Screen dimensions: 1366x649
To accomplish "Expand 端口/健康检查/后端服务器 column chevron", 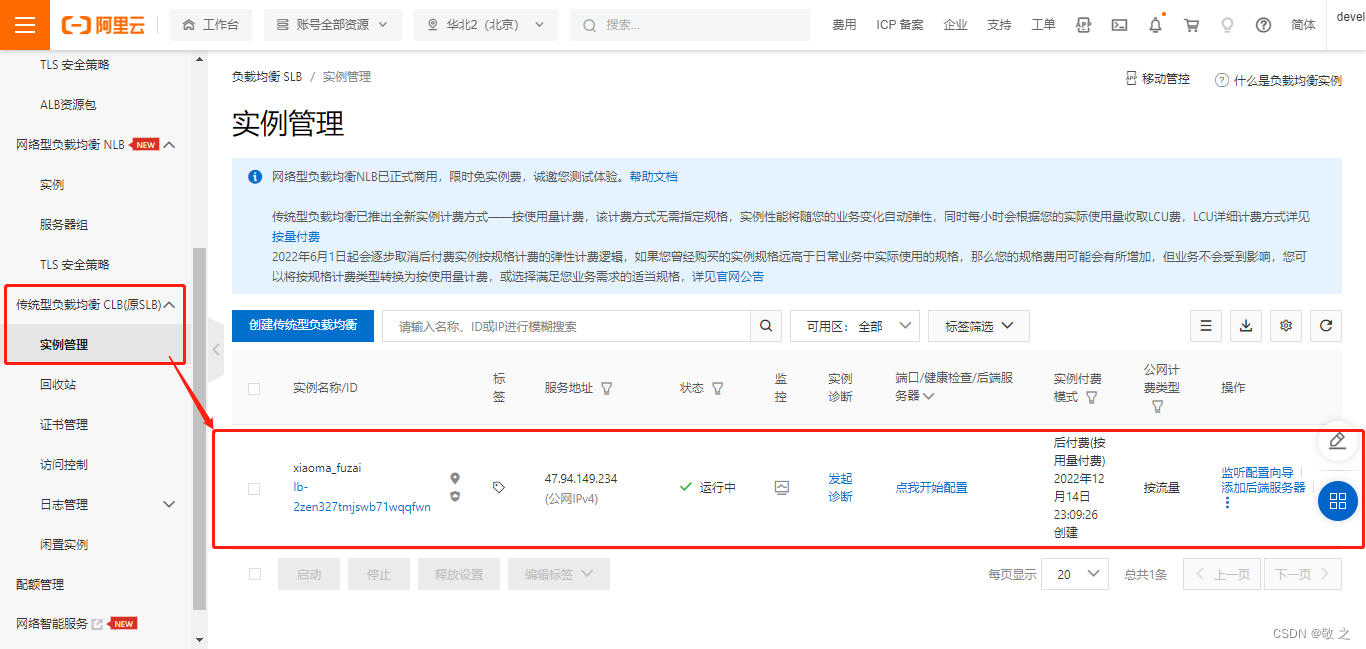I will [928, 397].
